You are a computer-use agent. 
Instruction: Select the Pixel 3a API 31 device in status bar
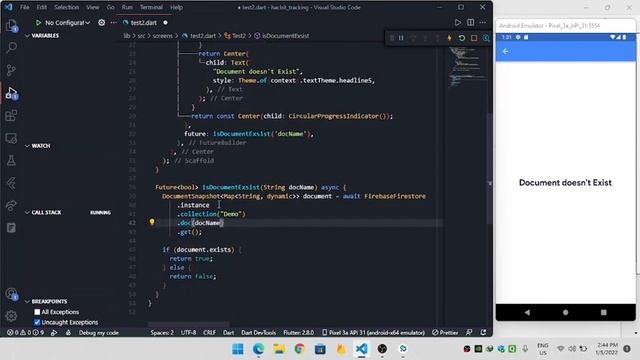point(373,333)
